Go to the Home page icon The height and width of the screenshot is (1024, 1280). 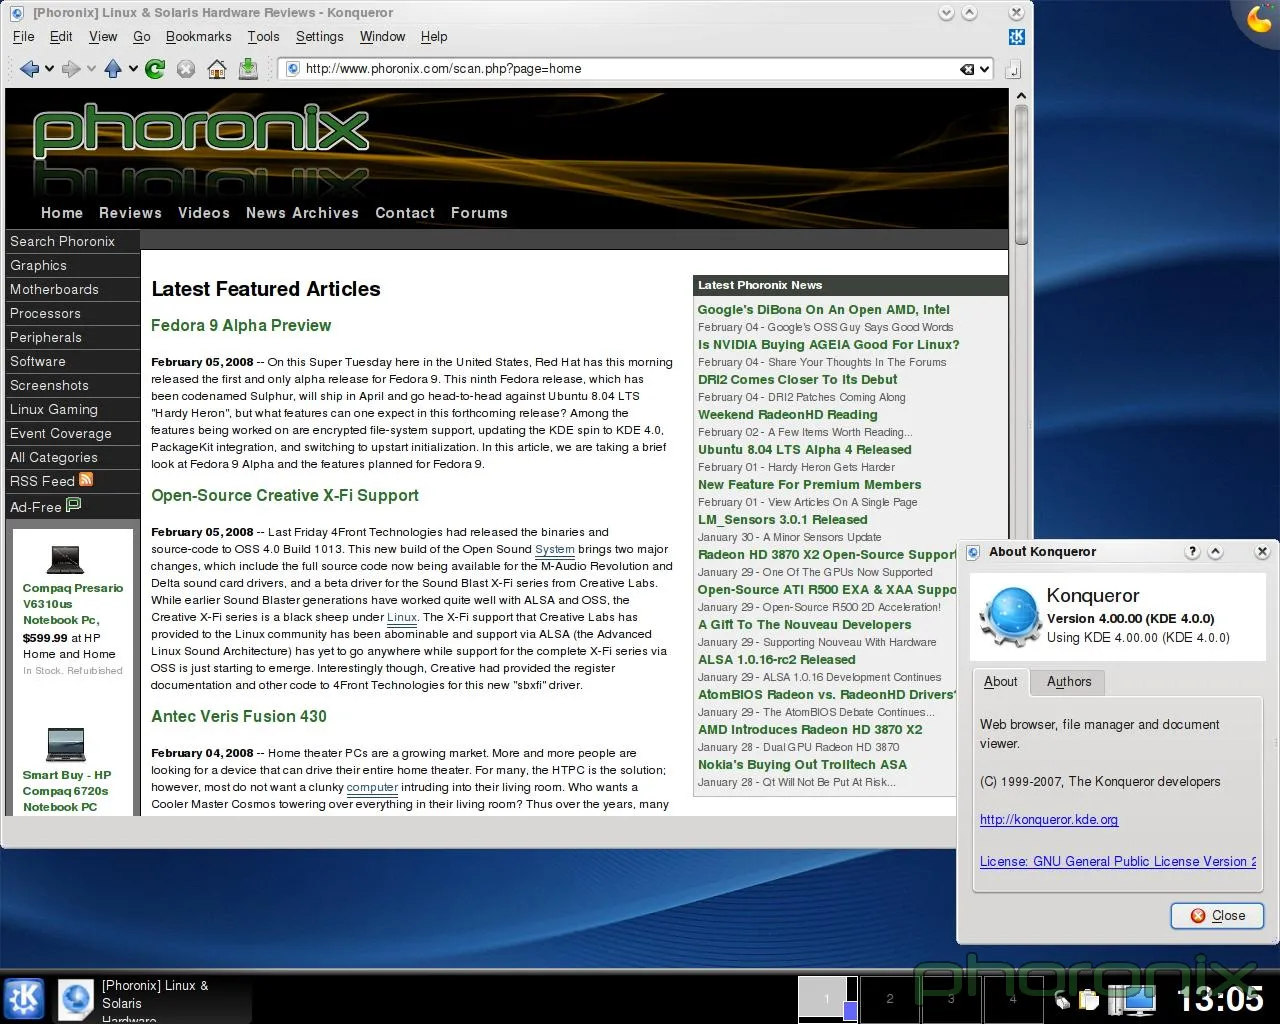(x=217, y=69)
